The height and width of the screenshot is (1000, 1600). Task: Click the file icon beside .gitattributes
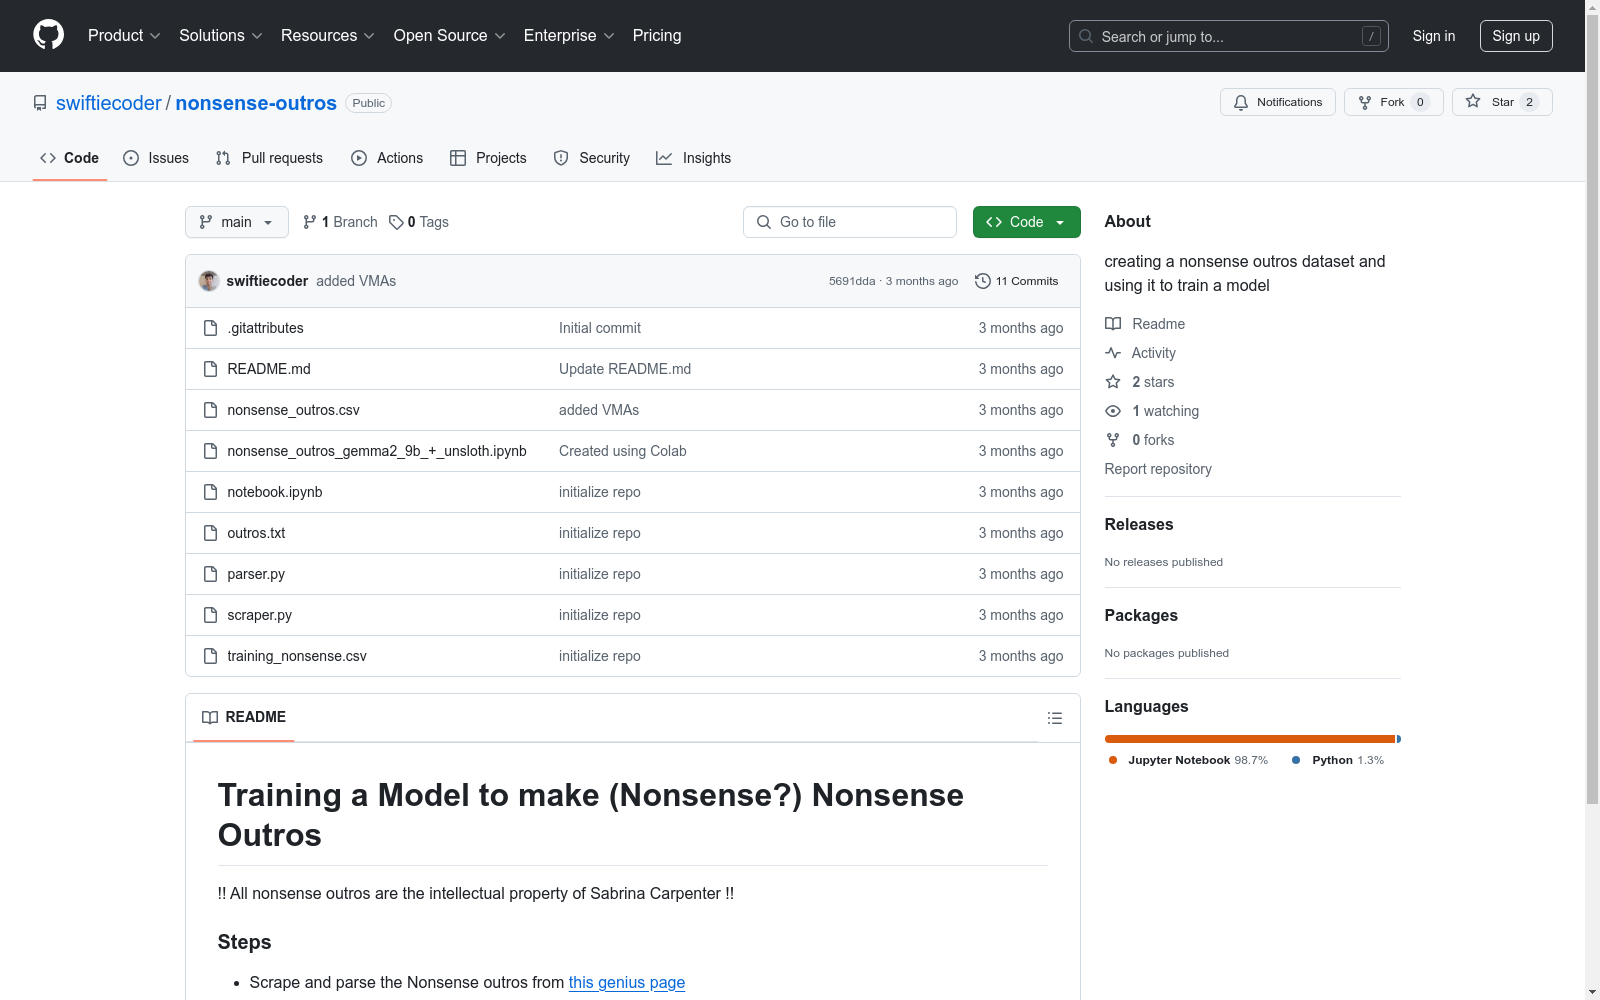210,328
